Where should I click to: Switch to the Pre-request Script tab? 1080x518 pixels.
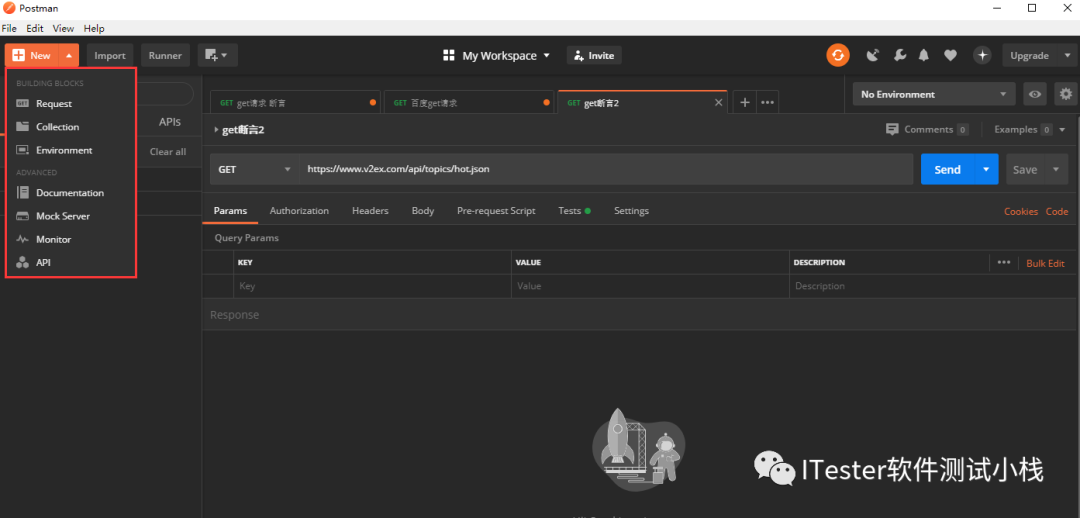pos(496,211)
